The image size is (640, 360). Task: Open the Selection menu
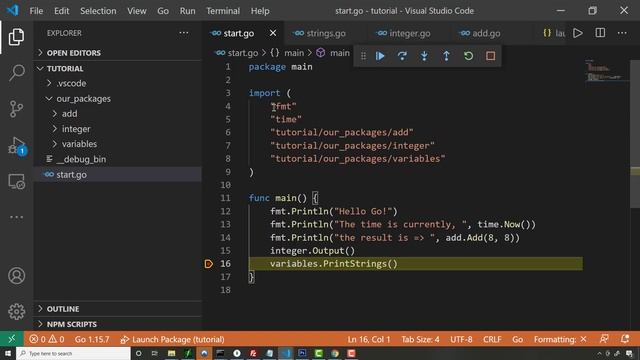pos(98,11)
